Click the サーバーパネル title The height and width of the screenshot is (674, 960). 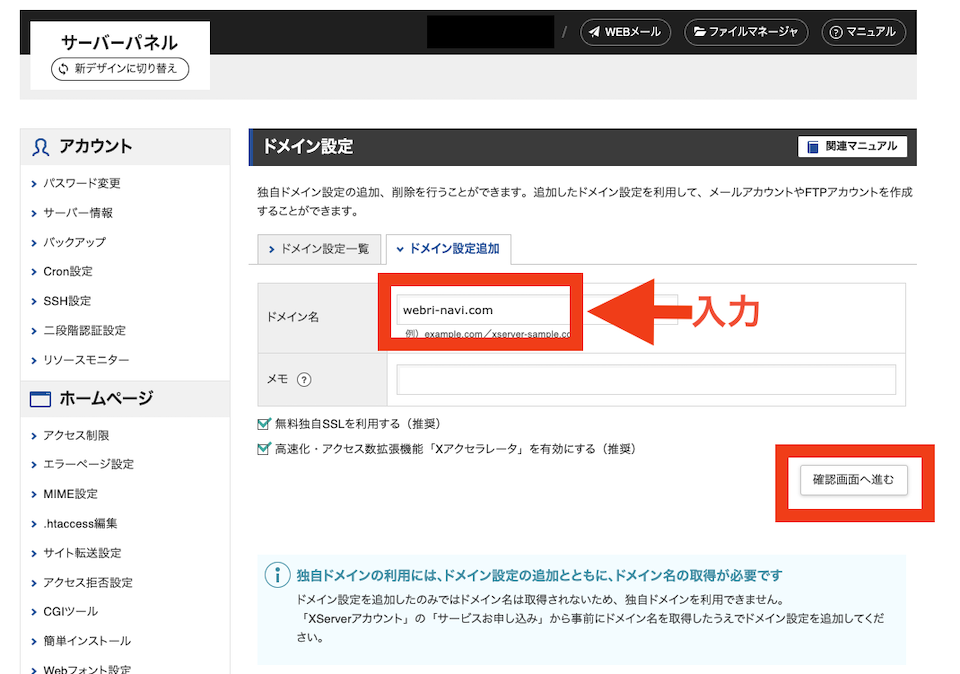119,42
